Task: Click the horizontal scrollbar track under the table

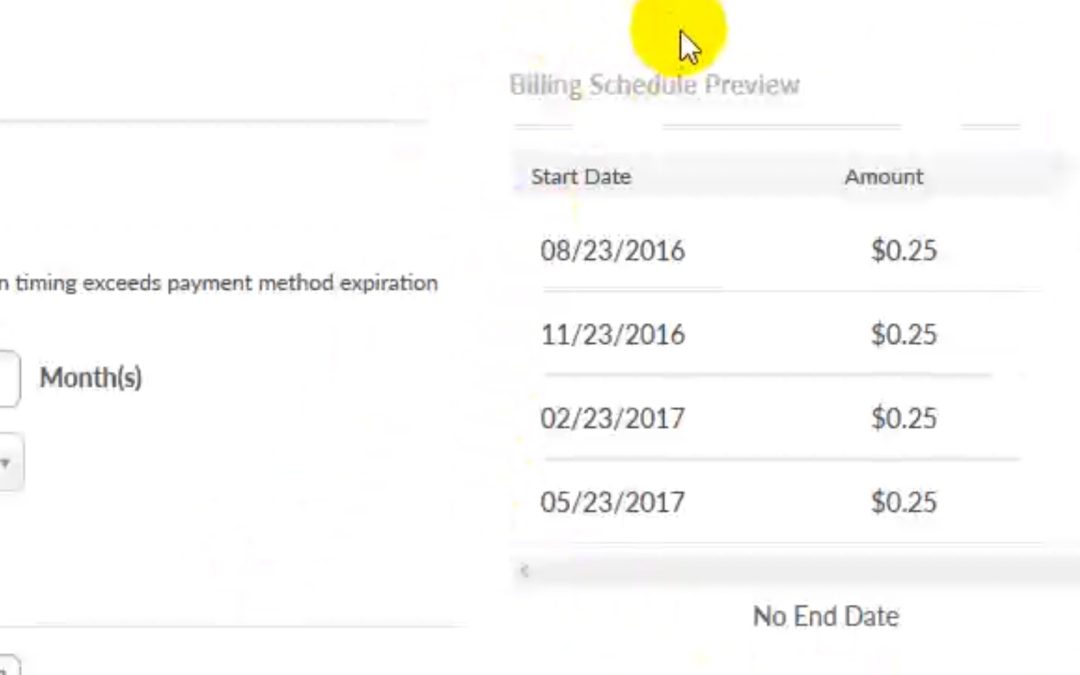Action: tap(799, 571)
